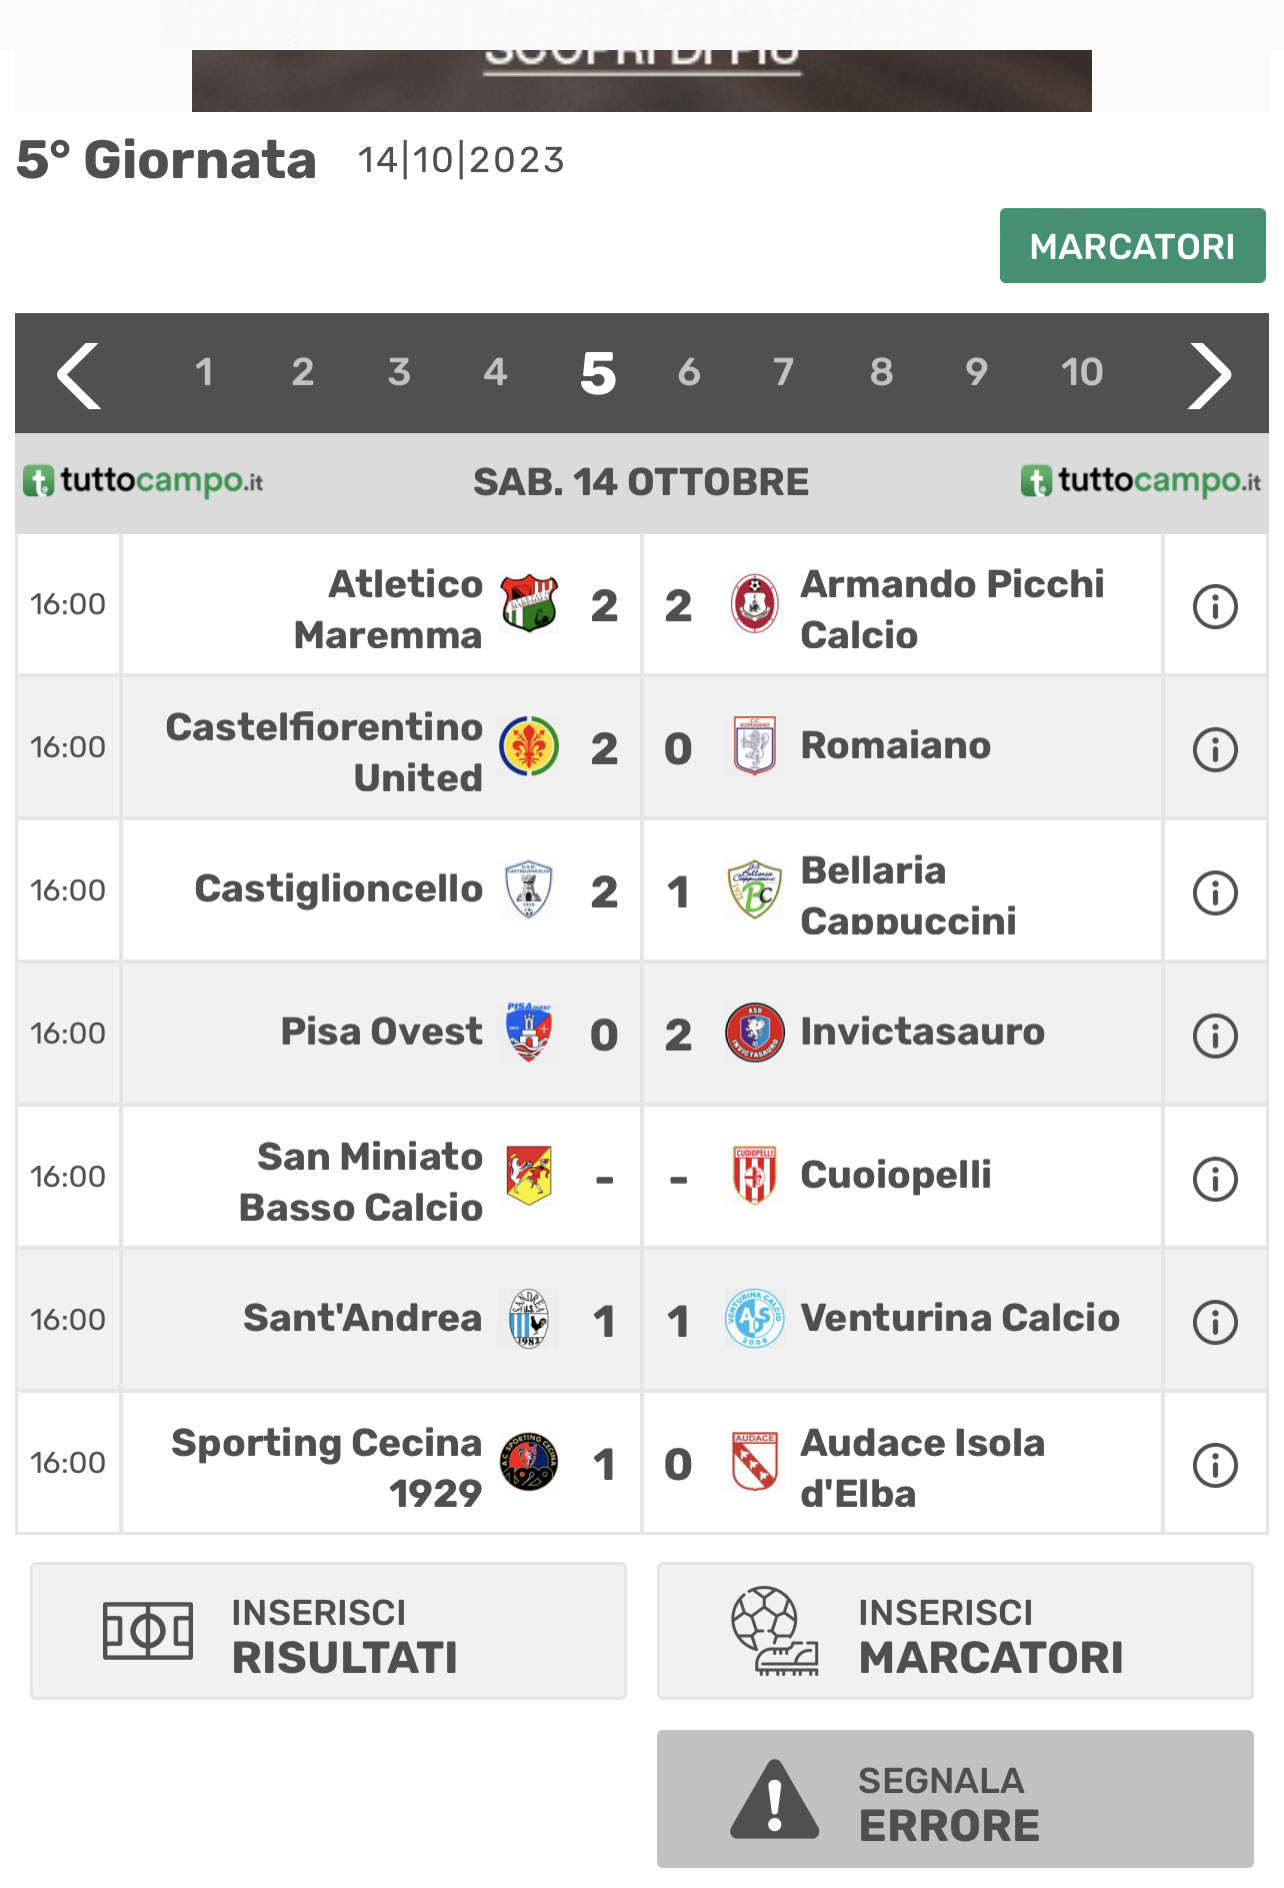Screen dimensions: 1284x1888
Task: Click Inserisci Risultati button
Action: tap(328, 1631)
